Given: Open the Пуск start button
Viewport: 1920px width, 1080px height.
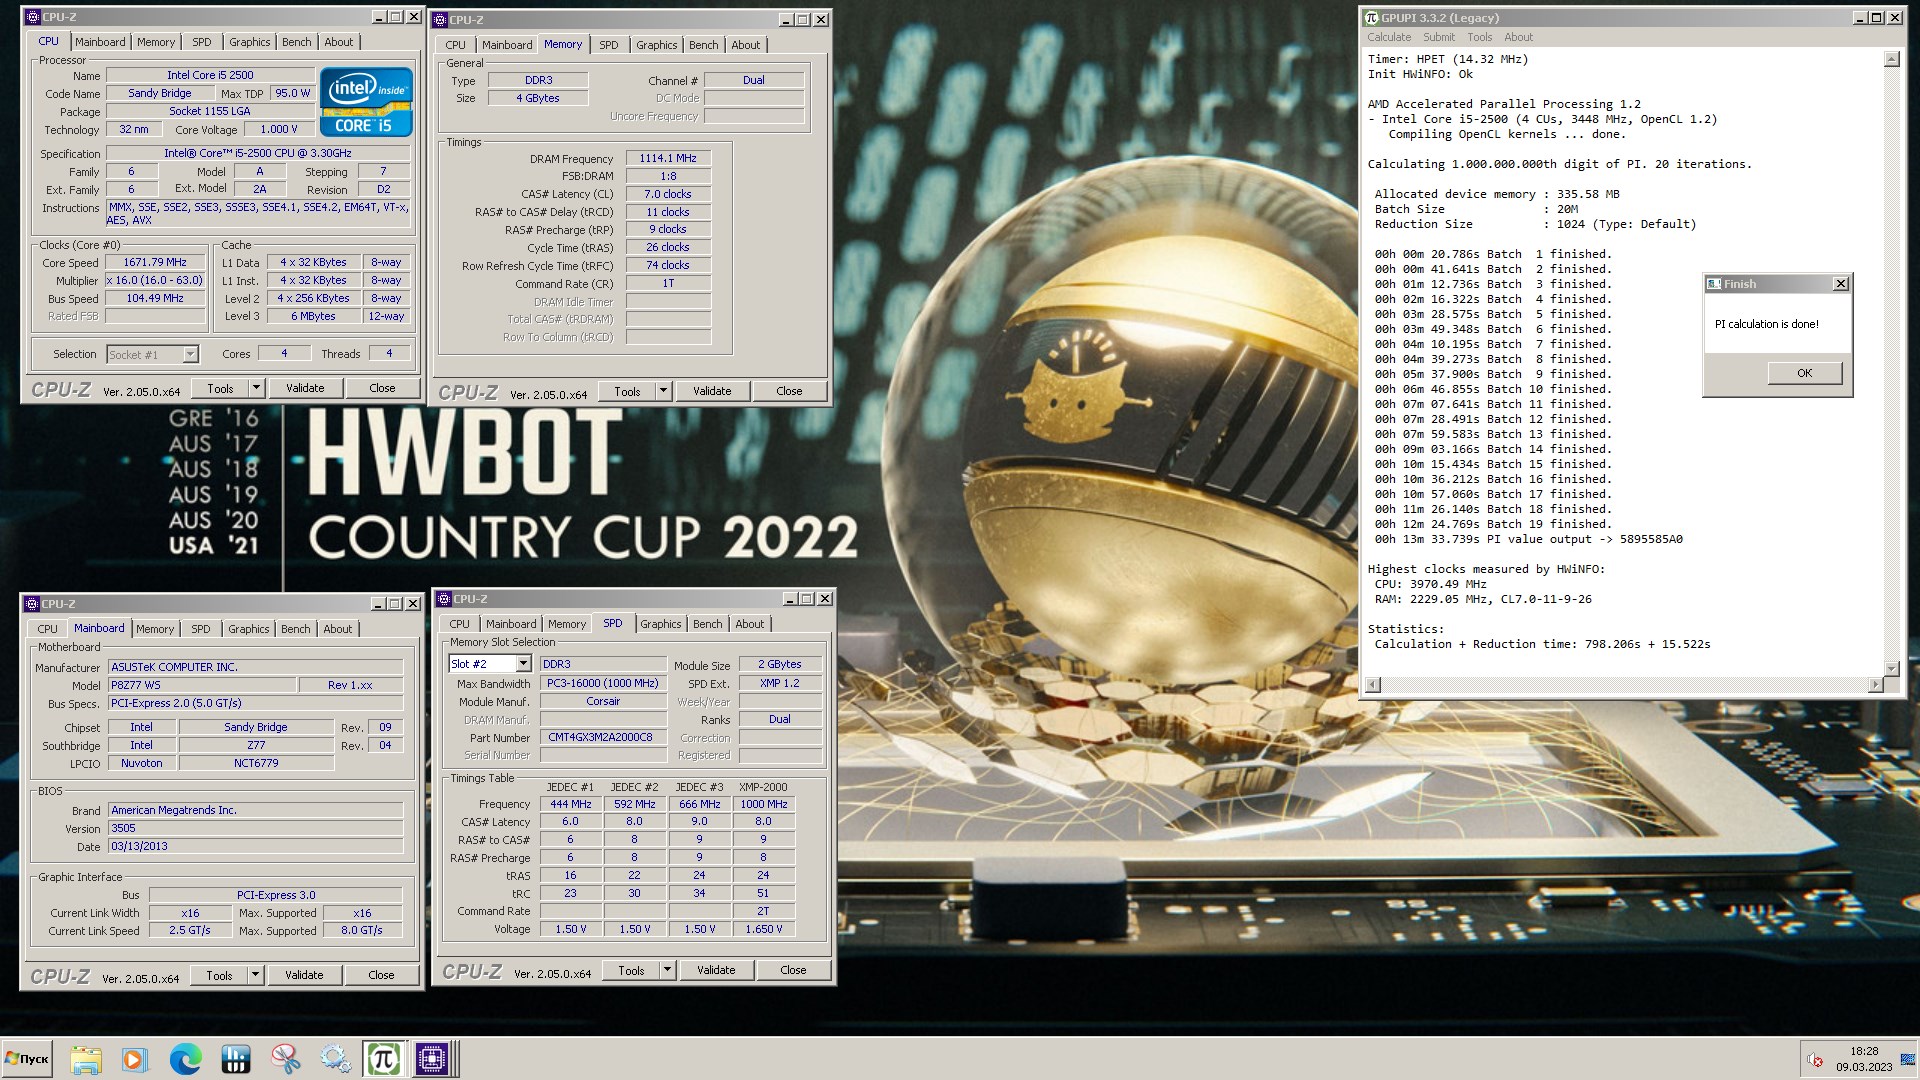Looking at the screenshot, I should point(27,1058).
